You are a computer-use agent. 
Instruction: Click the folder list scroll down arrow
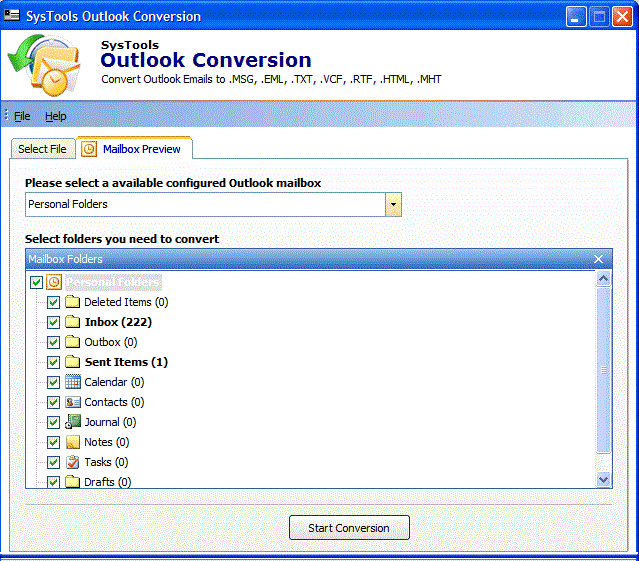pos(604,480)
